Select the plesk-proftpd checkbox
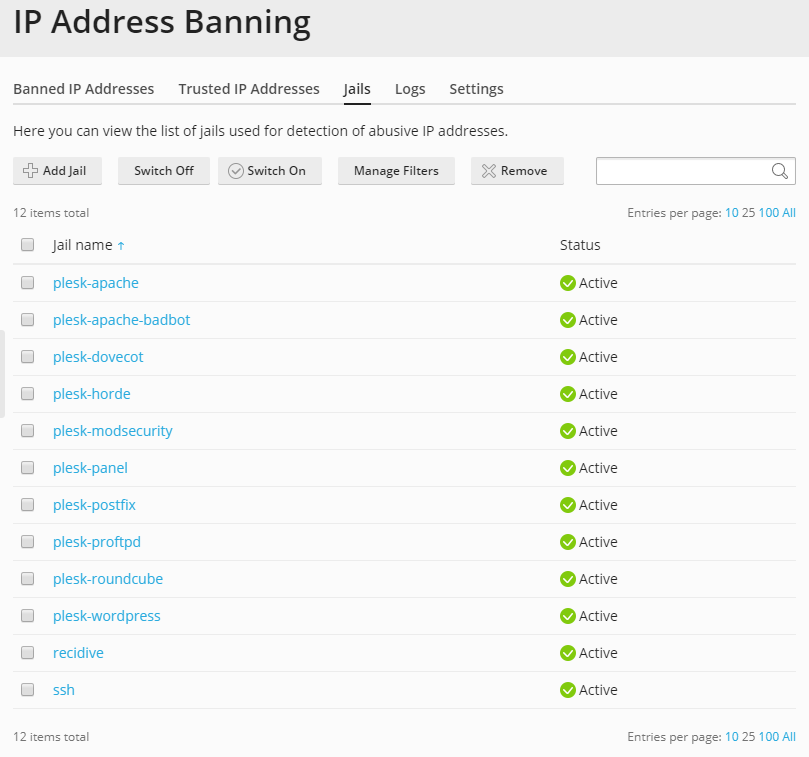 tap(27, 541)
